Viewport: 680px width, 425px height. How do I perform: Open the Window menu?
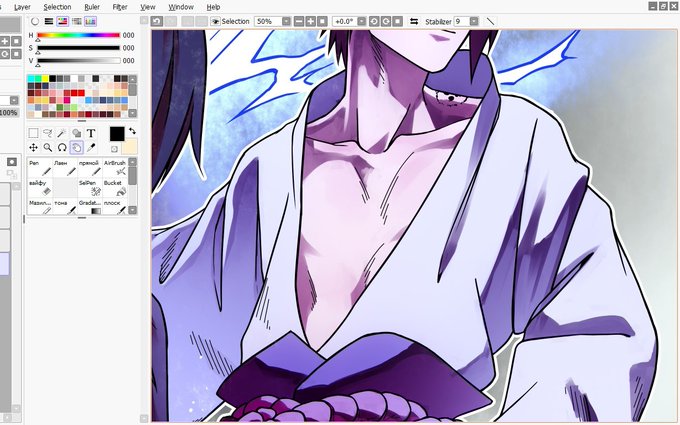click(x=181, y=7)
